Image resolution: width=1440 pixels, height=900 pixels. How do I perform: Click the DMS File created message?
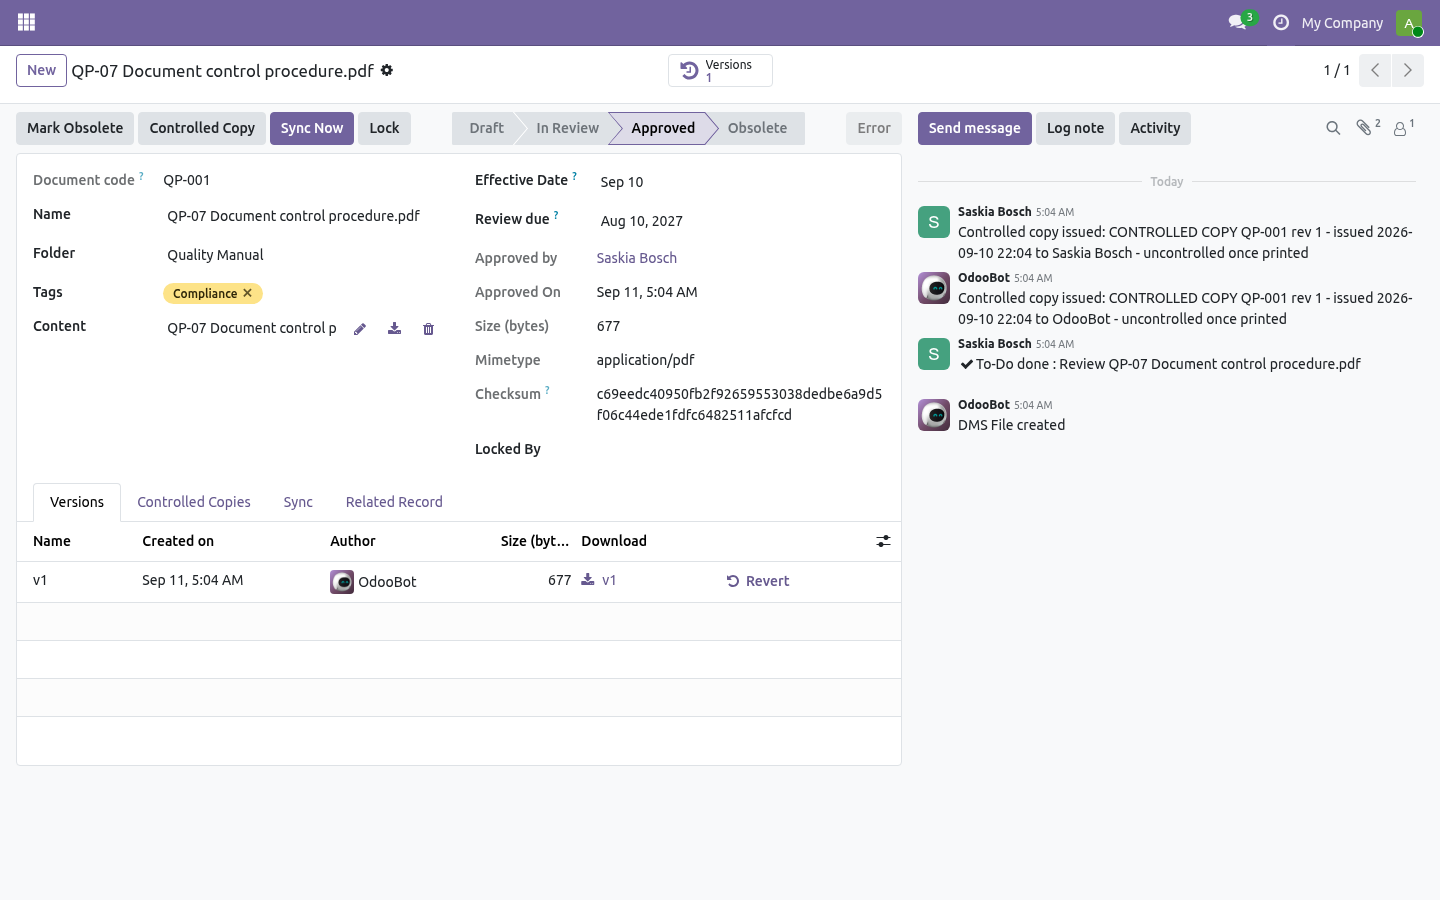[x=1011, y=425]
